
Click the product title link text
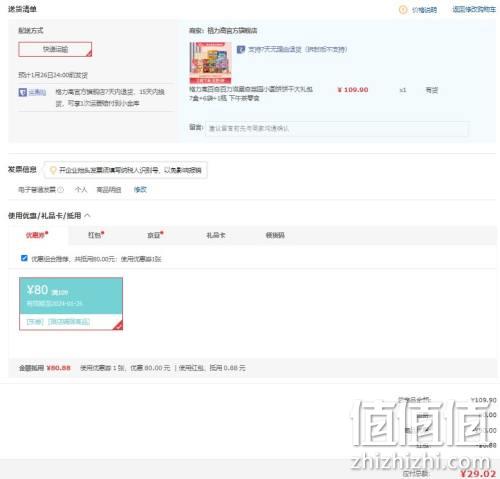[251, 94]
